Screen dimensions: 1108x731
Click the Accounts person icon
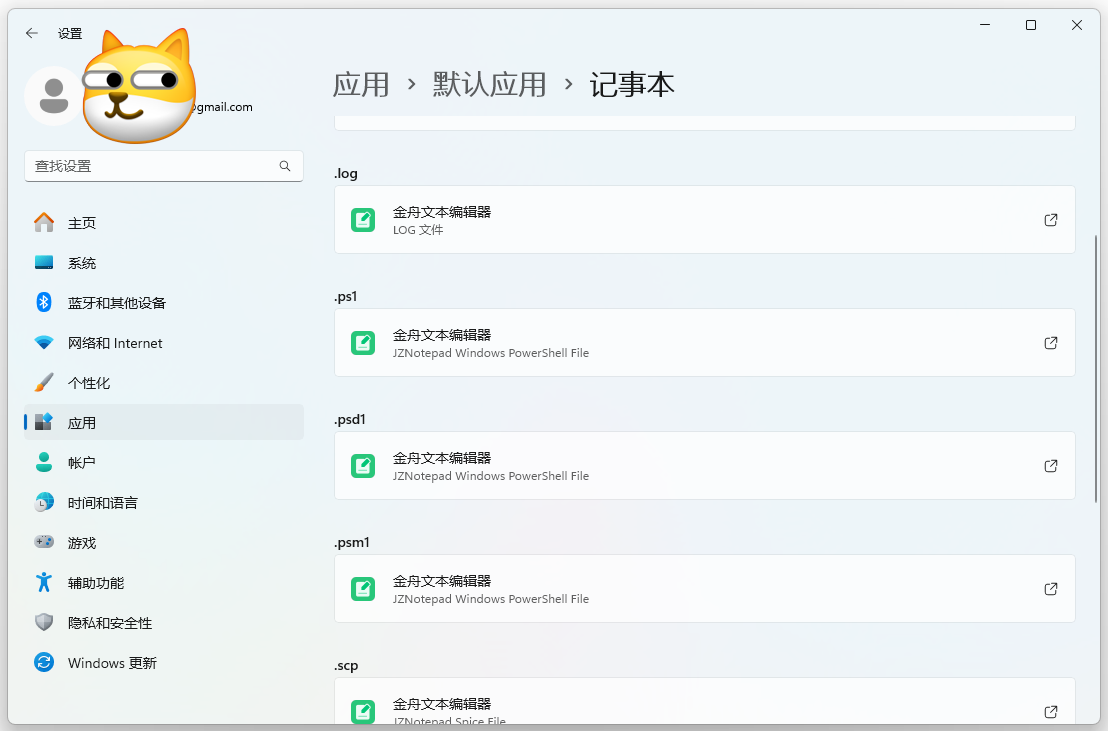pos(44,462)
